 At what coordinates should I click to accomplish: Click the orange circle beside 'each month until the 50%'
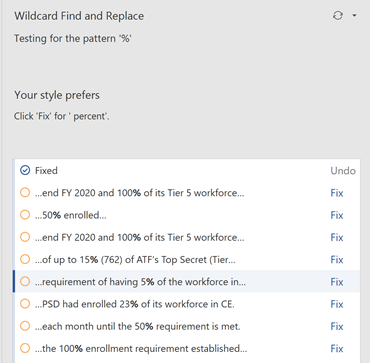coord(25,326)
